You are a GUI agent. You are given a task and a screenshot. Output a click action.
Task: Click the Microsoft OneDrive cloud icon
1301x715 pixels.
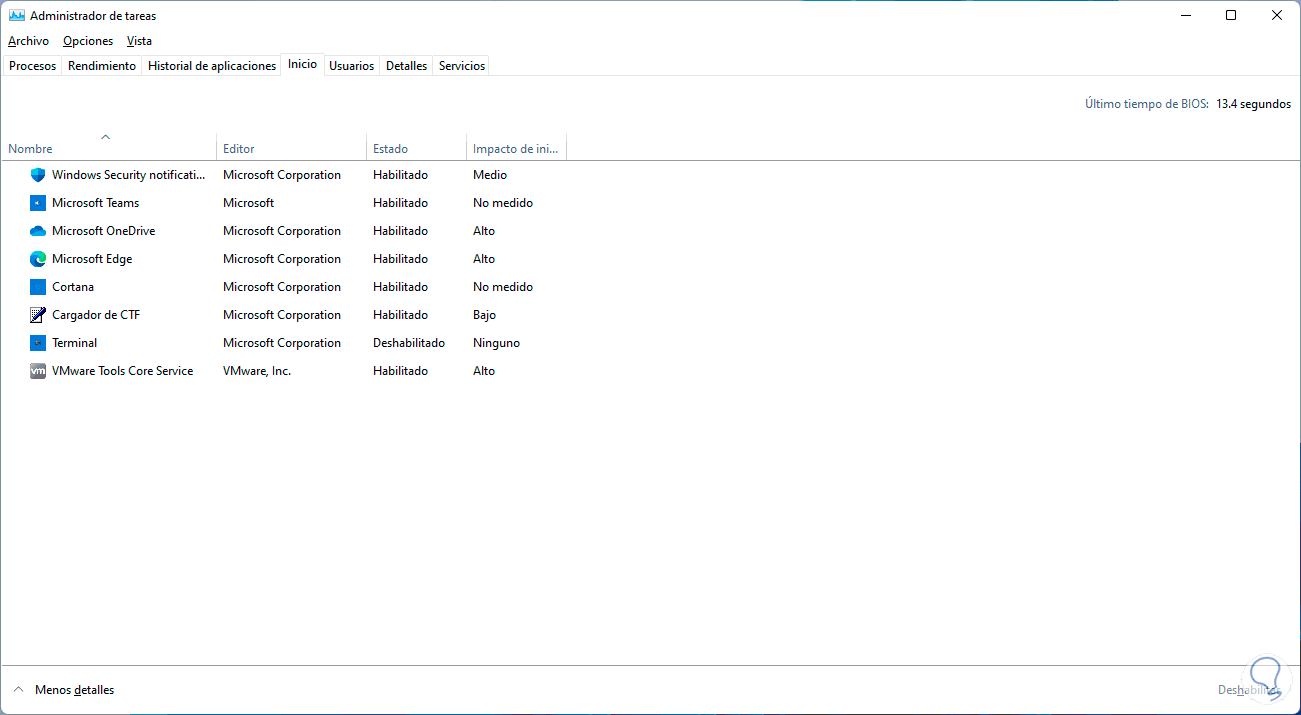coord(38,231)
